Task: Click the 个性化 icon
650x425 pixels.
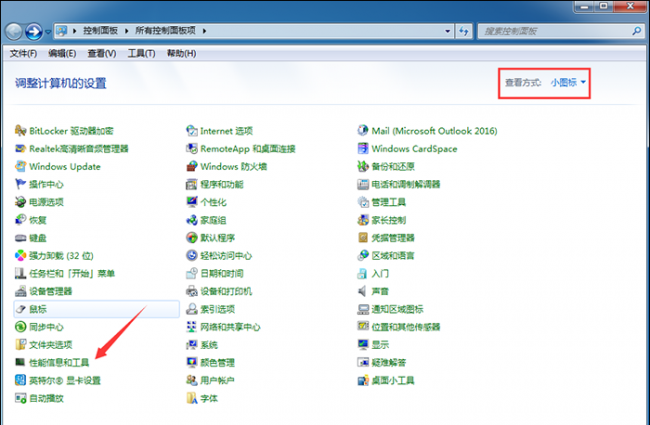Action: [x=192, y=202]
